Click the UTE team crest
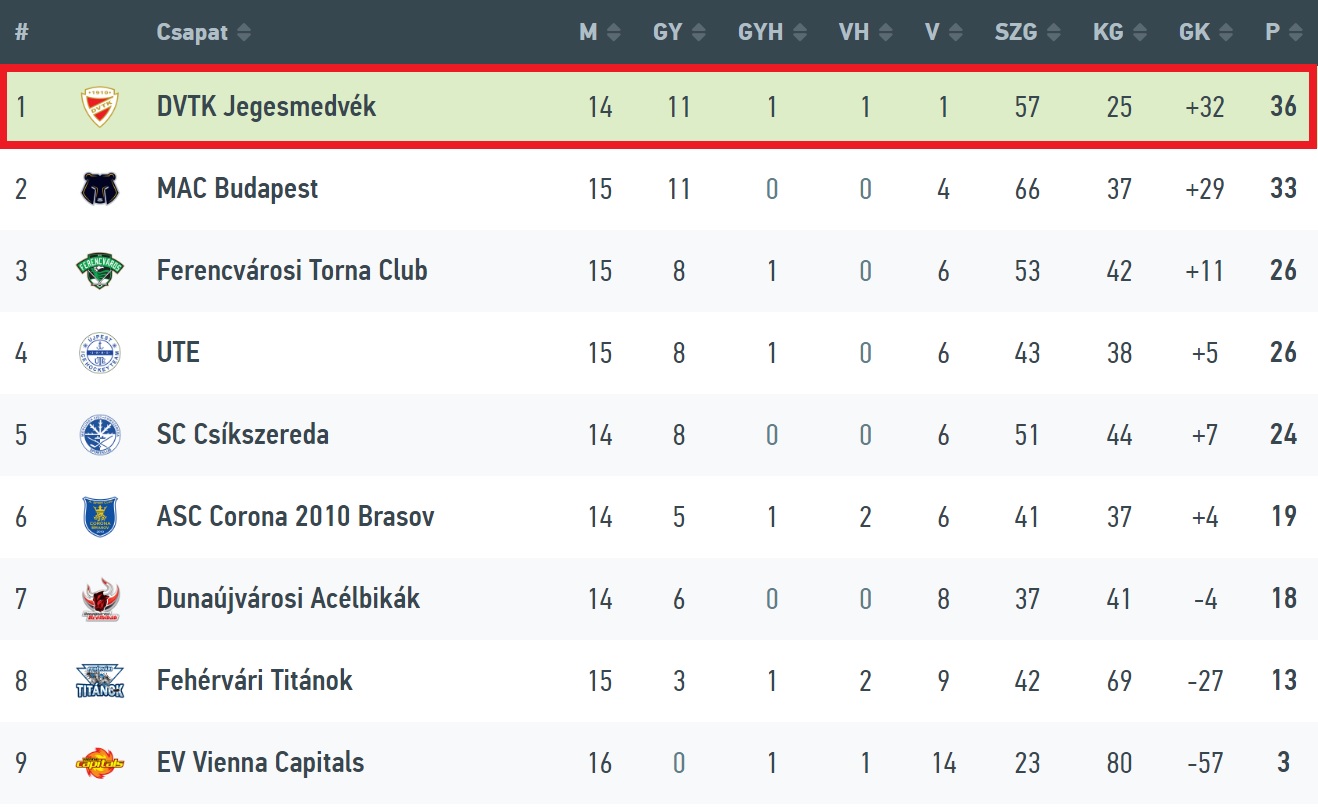The width and height of the screenshot is (1318, 810). (x=99, y=353)
